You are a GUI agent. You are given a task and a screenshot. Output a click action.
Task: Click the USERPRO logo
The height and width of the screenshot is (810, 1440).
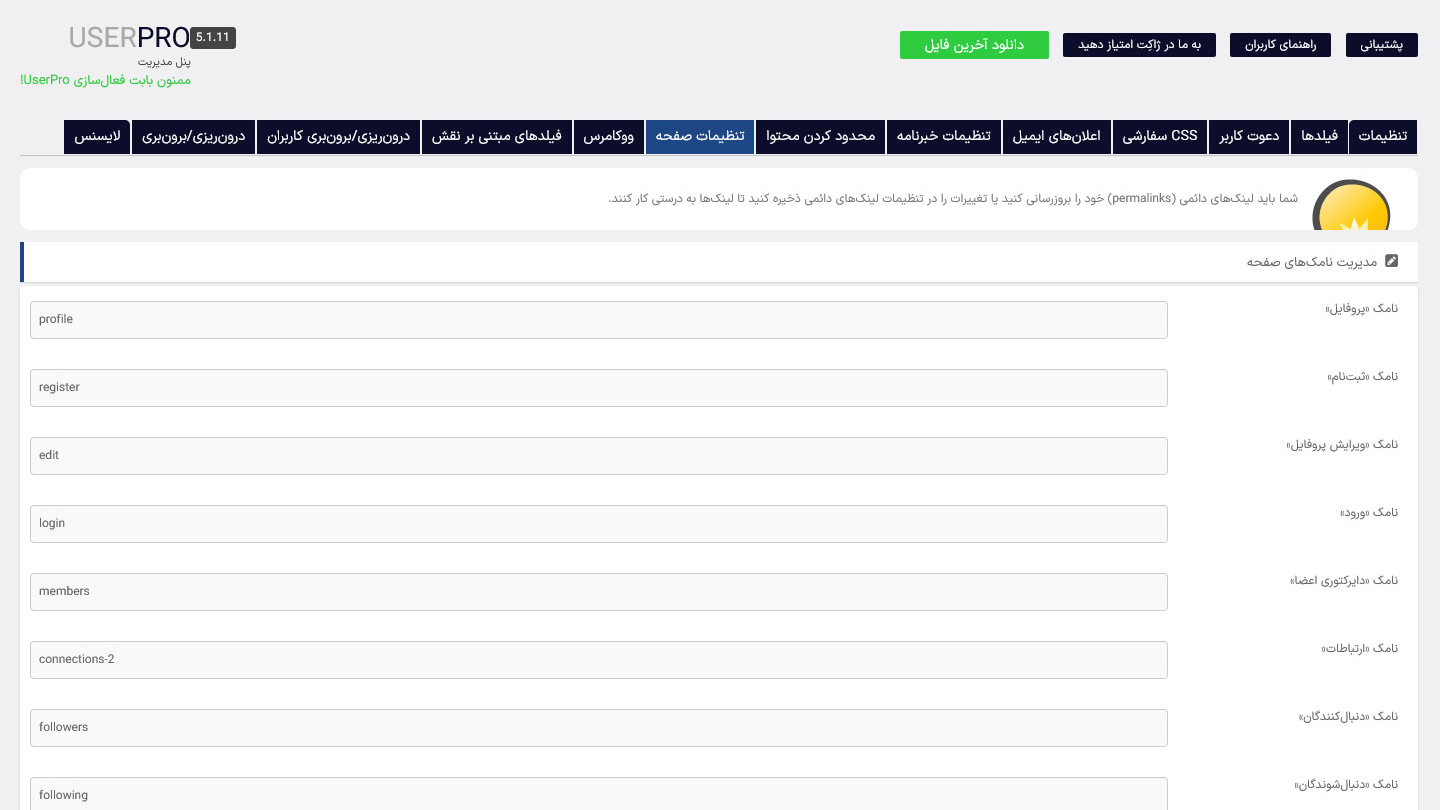(129, 38)
